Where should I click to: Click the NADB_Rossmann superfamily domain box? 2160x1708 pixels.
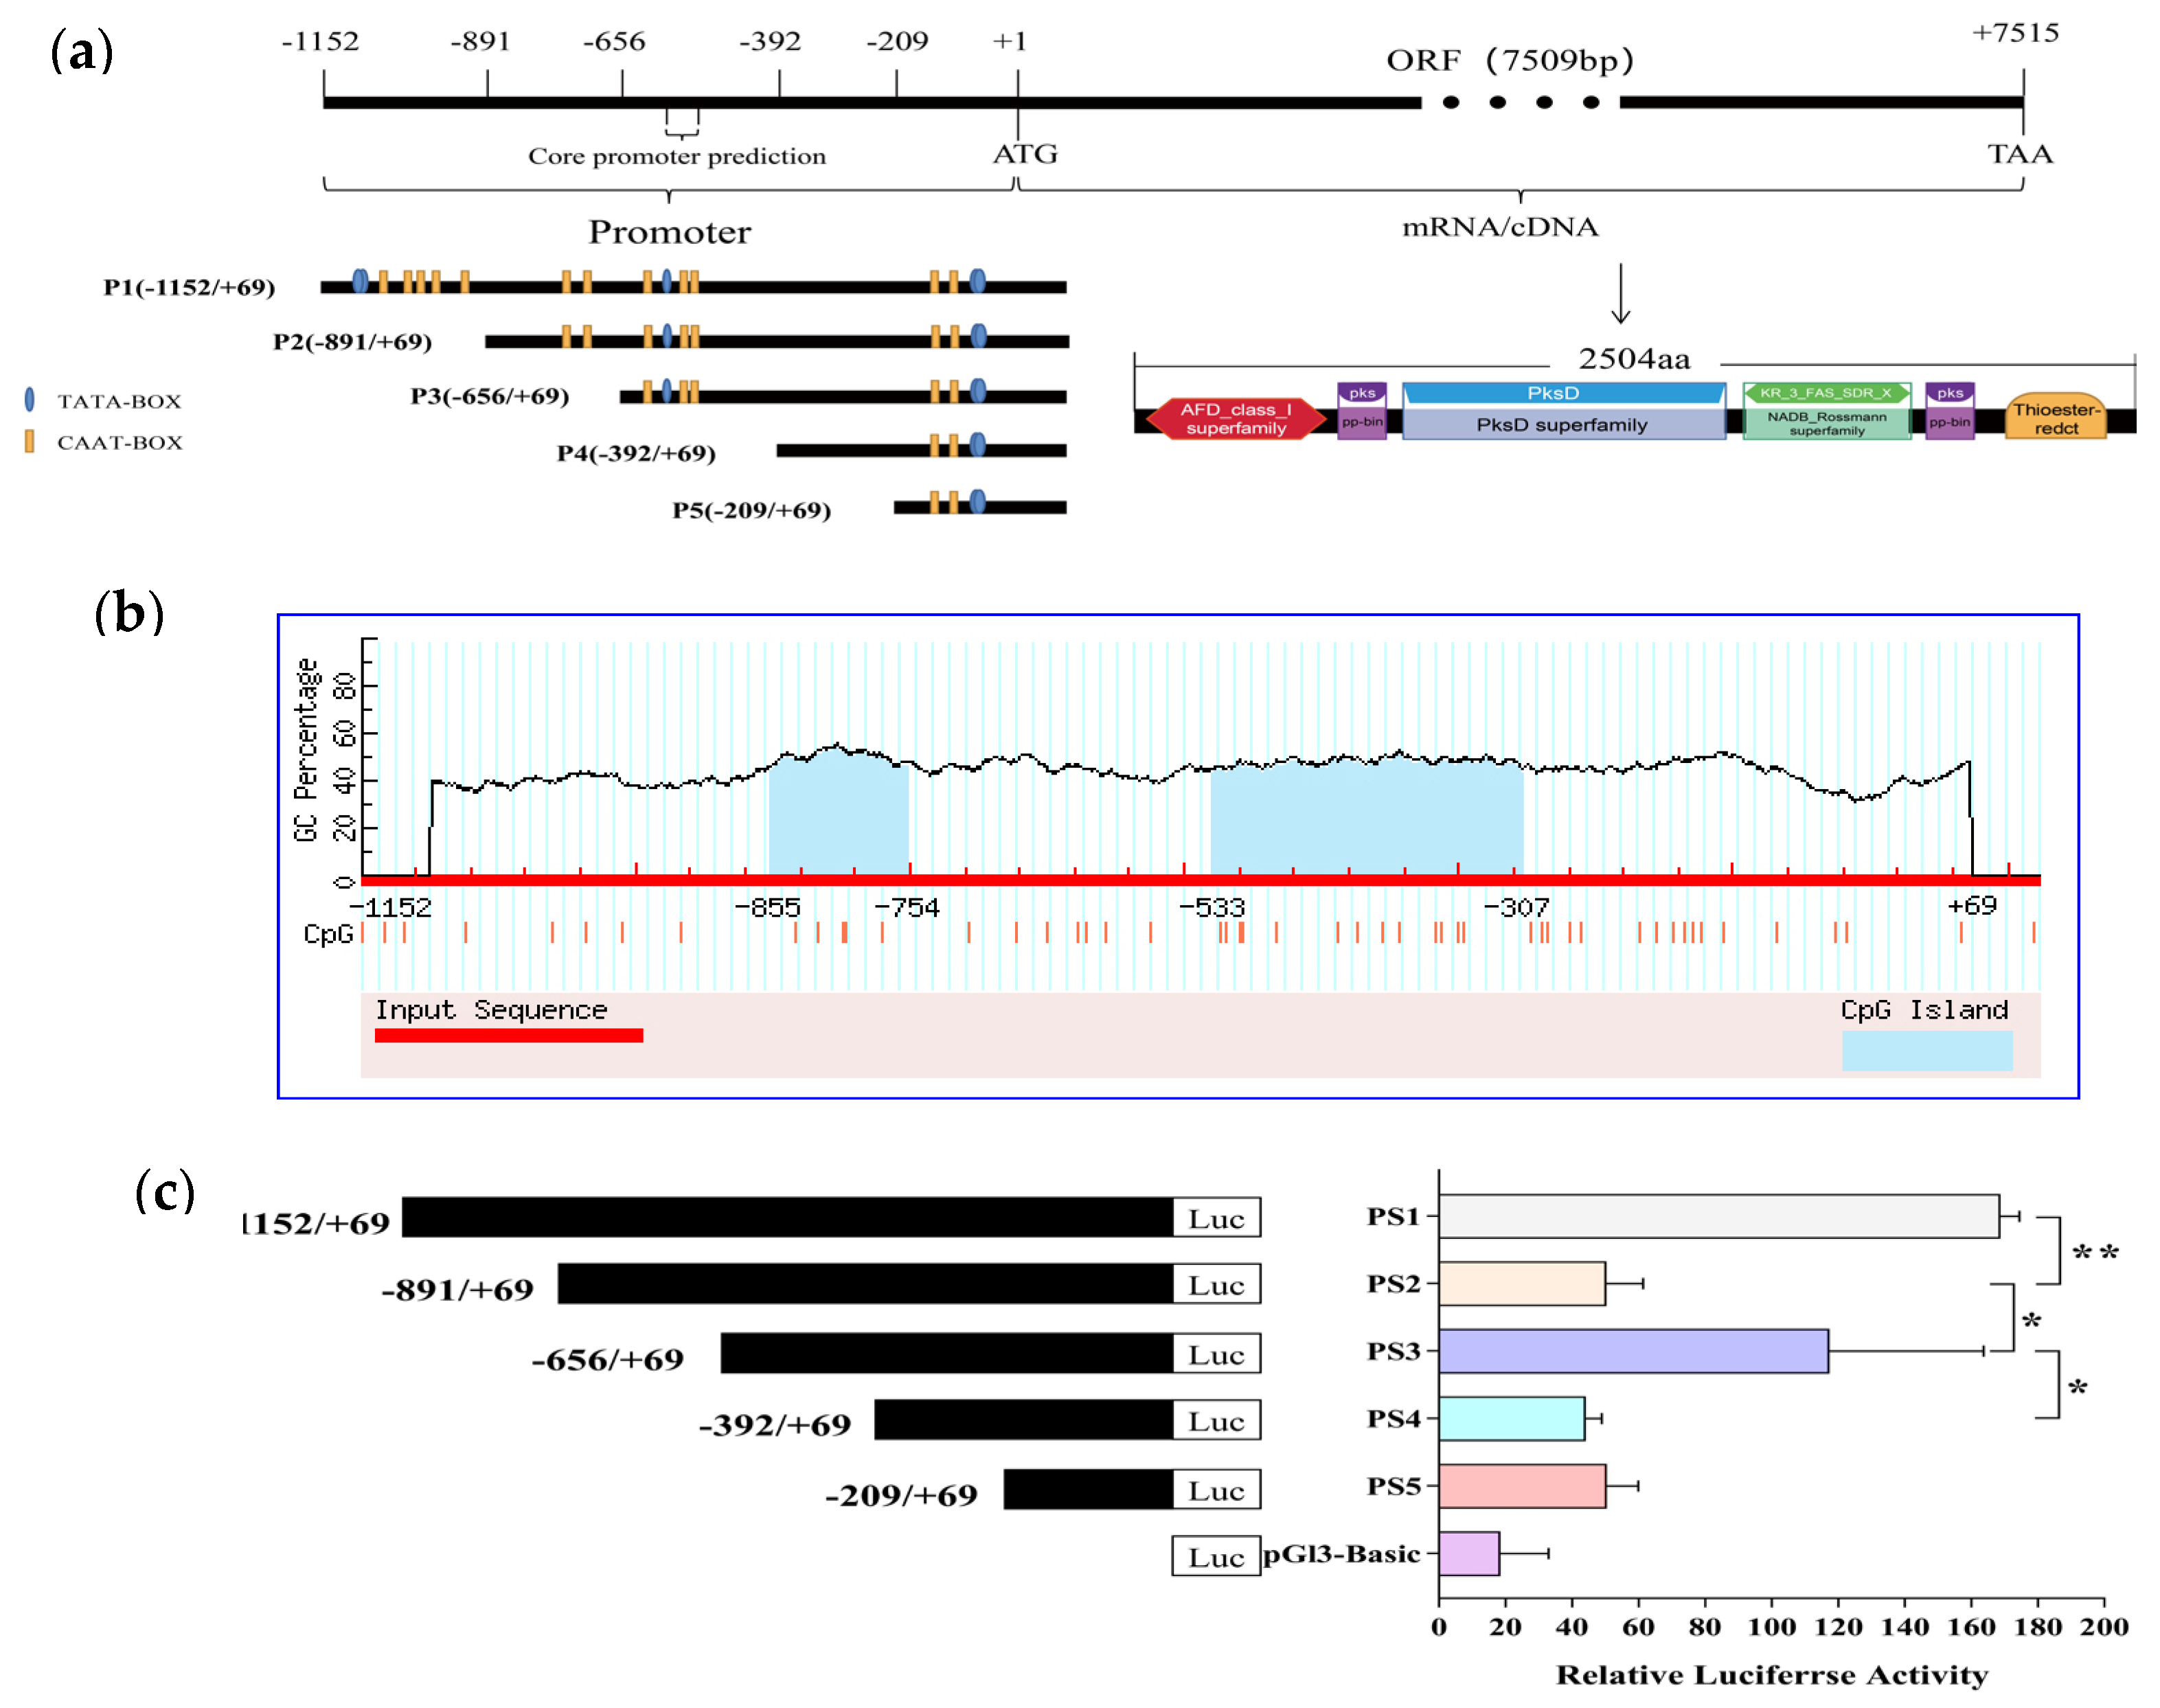tap(1826, 424)
